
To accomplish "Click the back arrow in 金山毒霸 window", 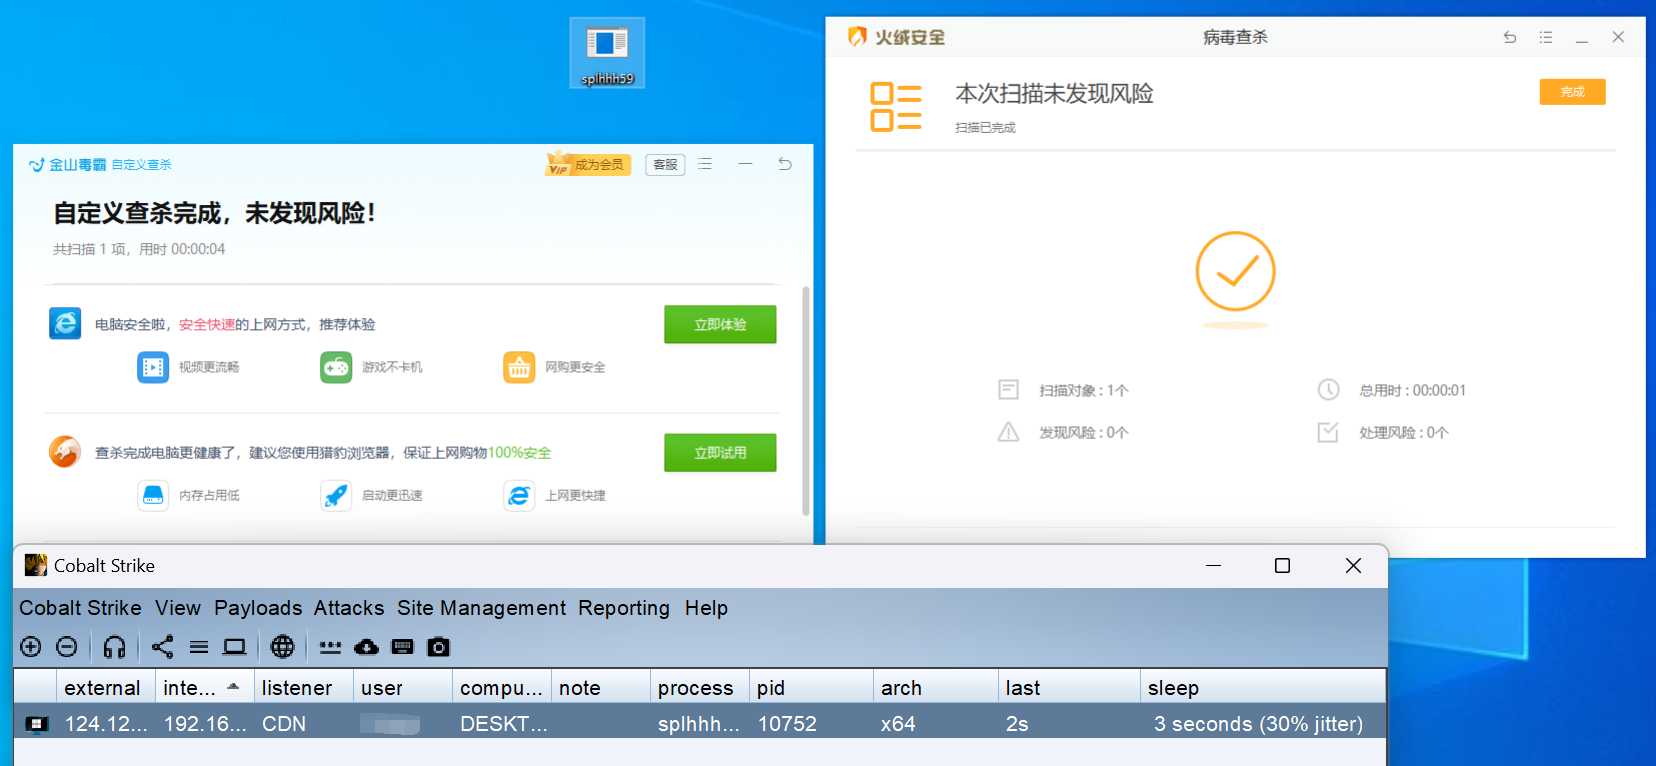I will coord(785,164).
